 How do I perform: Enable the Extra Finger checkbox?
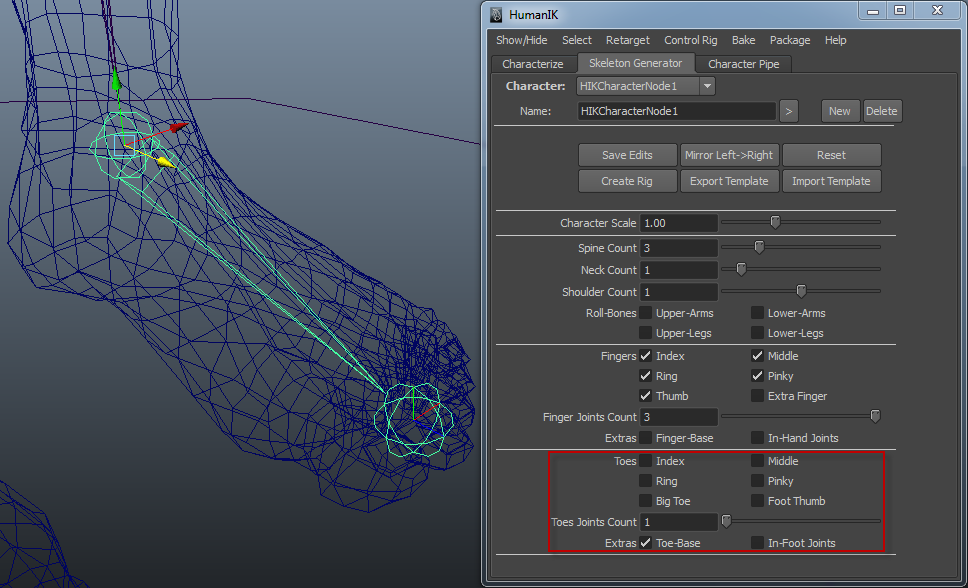pyautogui.click(x=758, y=396)
